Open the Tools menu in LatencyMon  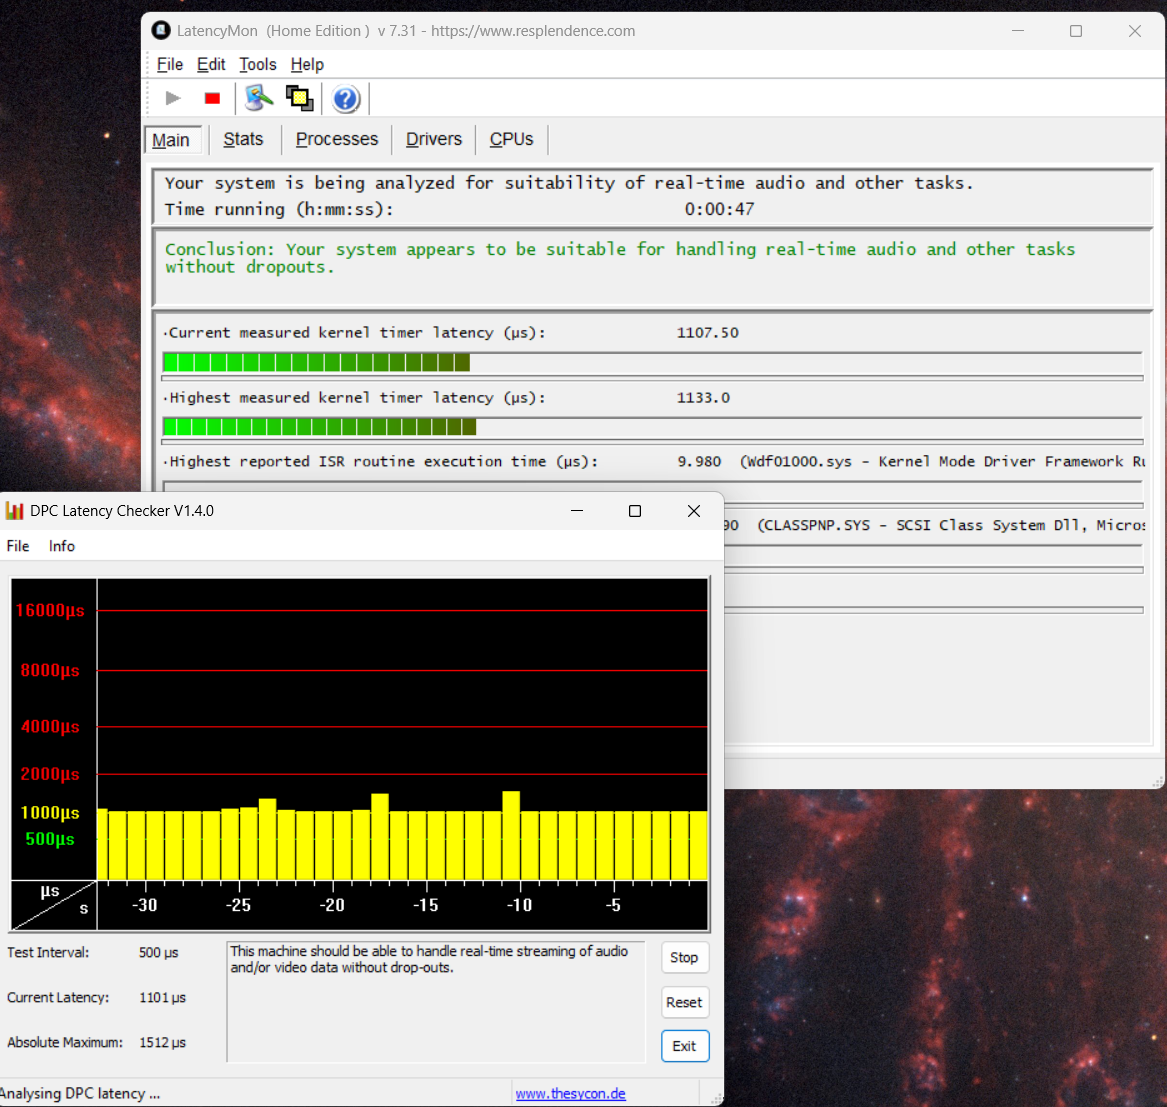coord(258,65)
